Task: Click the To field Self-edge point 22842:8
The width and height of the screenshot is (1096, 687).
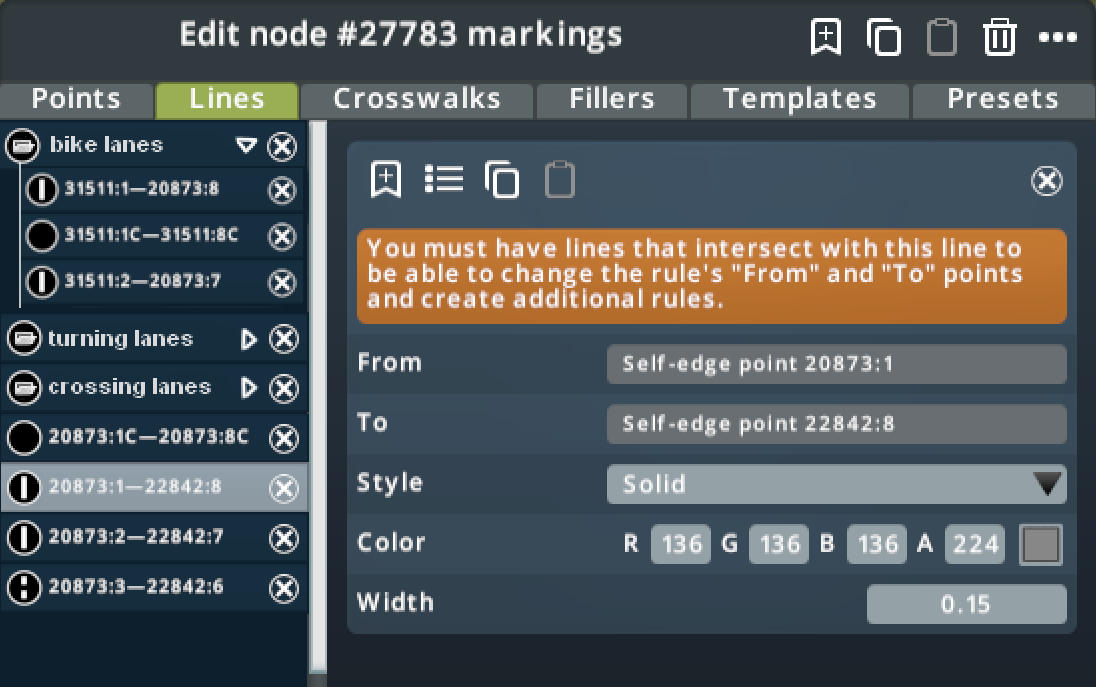Action: point(837,424)
